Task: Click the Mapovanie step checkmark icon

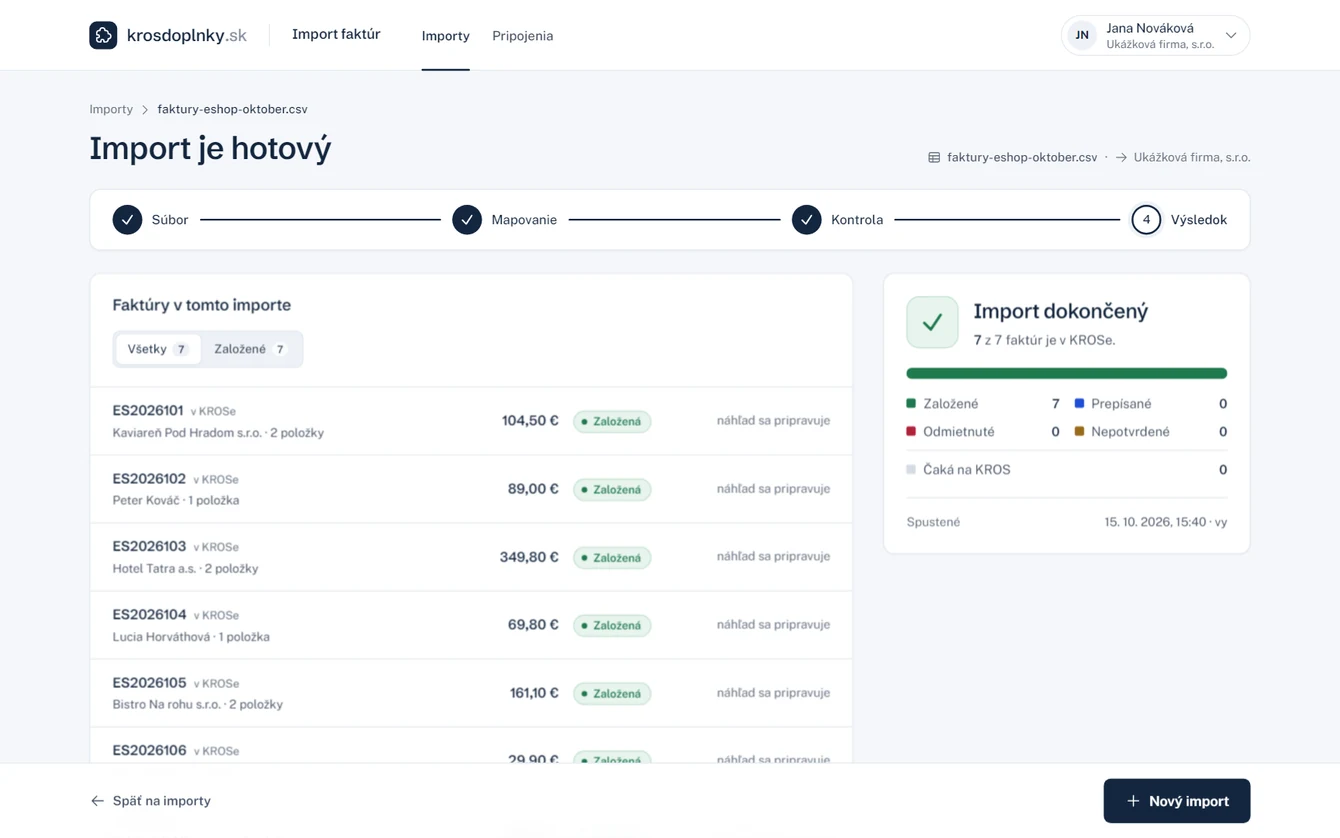Action: [467, 220]
